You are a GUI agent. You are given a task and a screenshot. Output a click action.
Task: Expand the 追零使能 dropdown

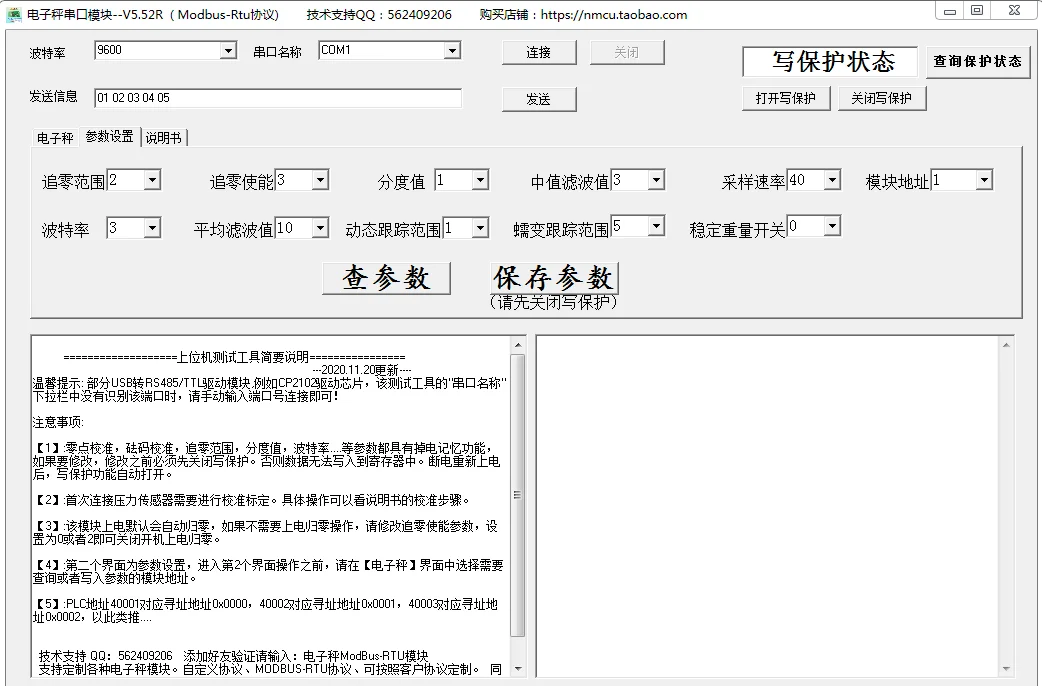pos(320,180)
